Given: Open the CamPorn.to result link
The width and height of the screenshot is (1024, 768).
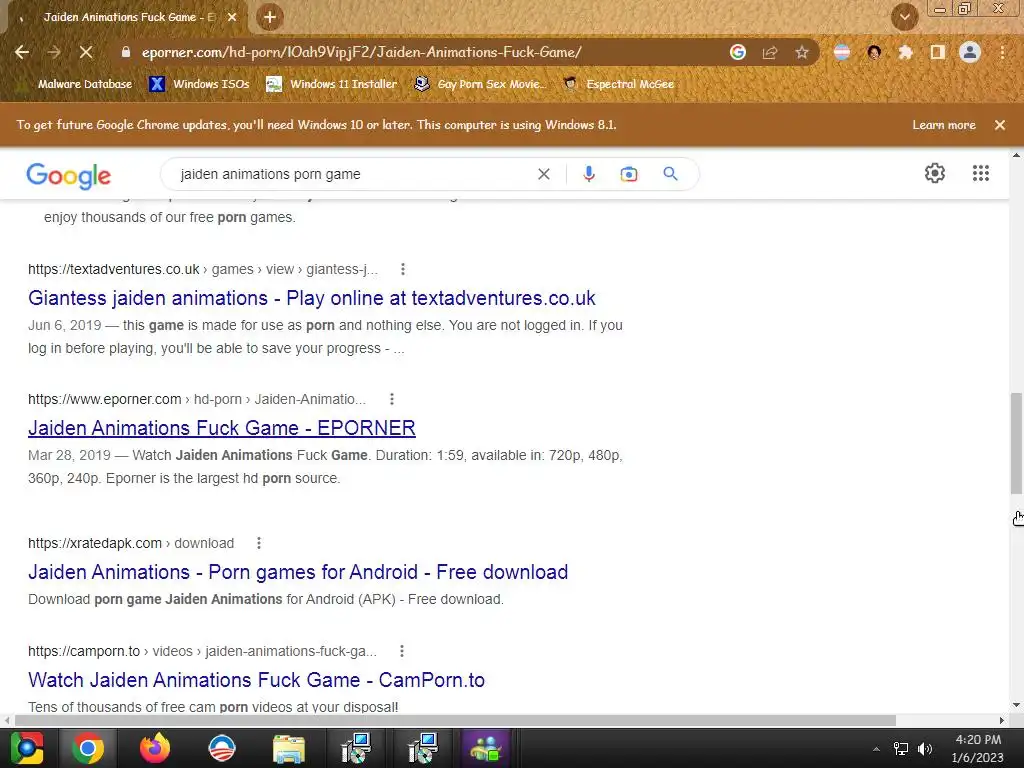Looking at the screenshot, I should pos(256,680).
